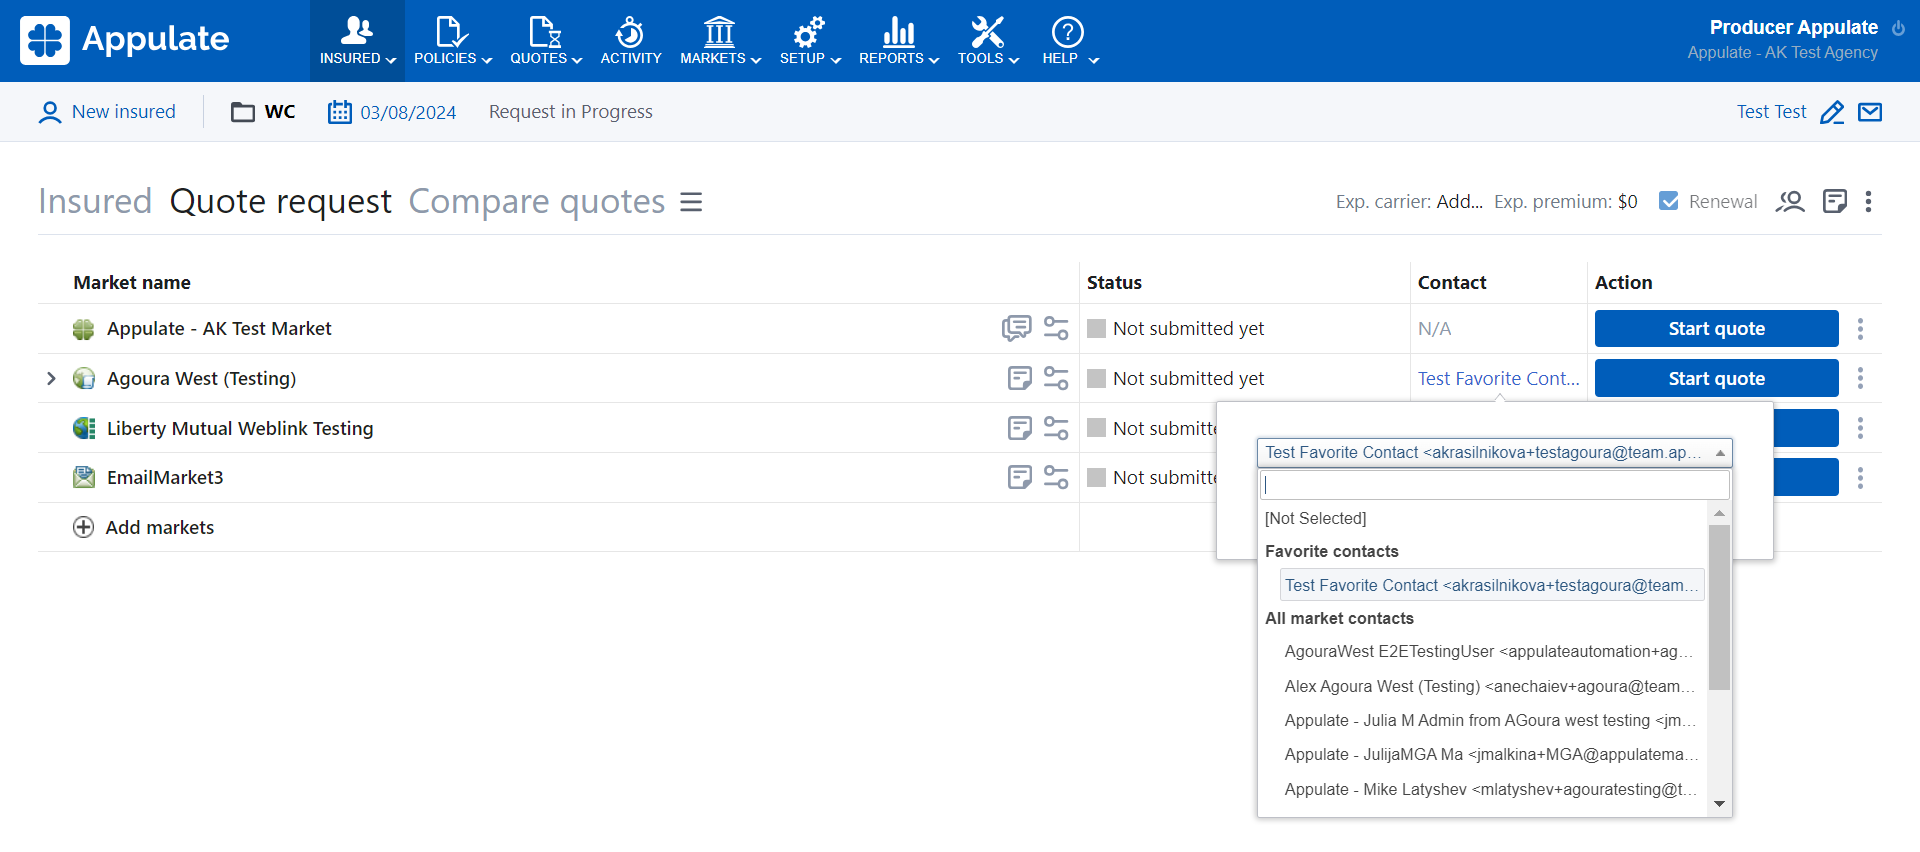Click the contact list scroll down arrow
Image resolution: width=1920 pixels, height=852 pixels.
point(1719,804)
